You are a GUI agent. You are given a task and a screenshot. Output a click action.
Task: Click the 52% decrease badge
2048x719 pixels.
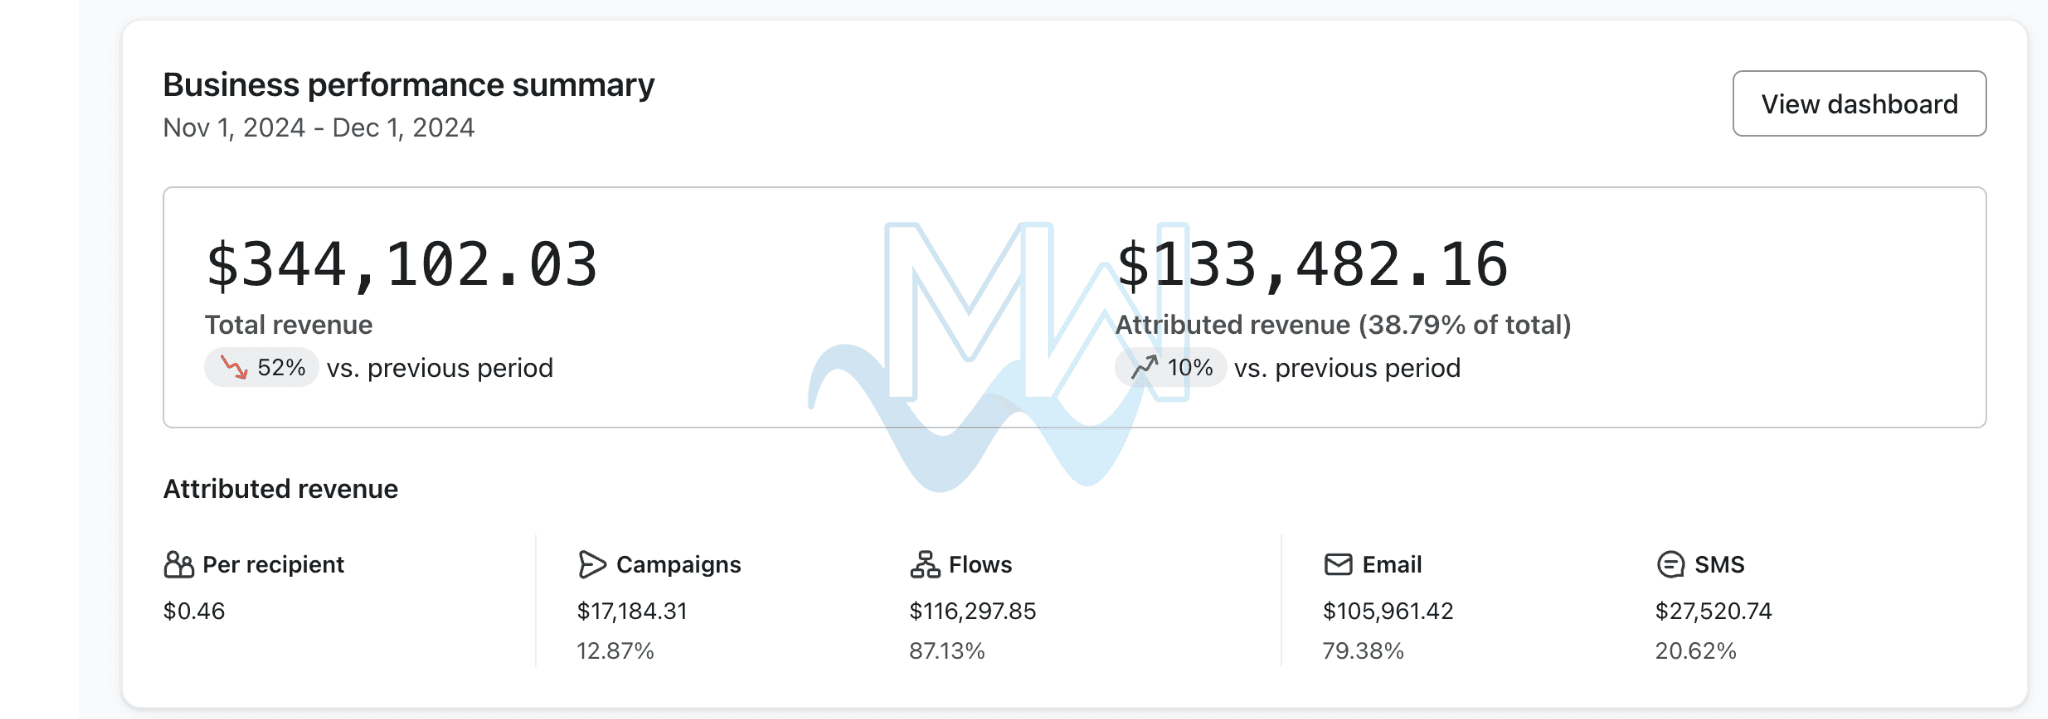(262, 368)
